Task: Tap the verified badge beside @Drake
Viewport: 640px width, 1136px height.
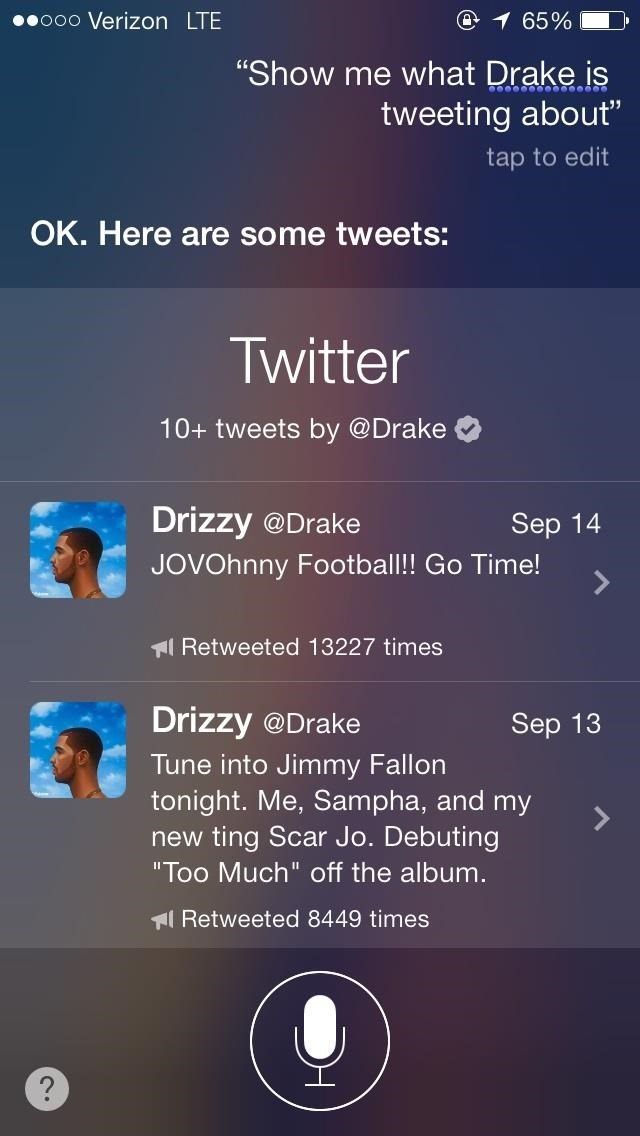Action: (x=468, y=430)
